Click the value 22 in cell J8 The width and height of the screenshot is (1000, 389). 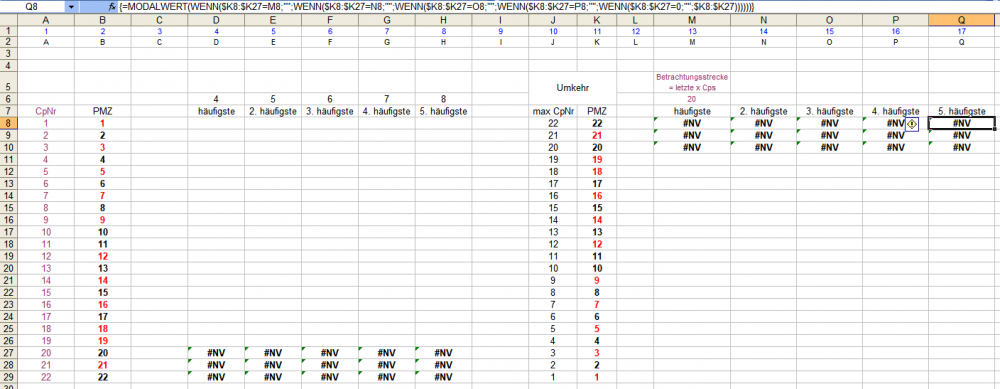552,123
